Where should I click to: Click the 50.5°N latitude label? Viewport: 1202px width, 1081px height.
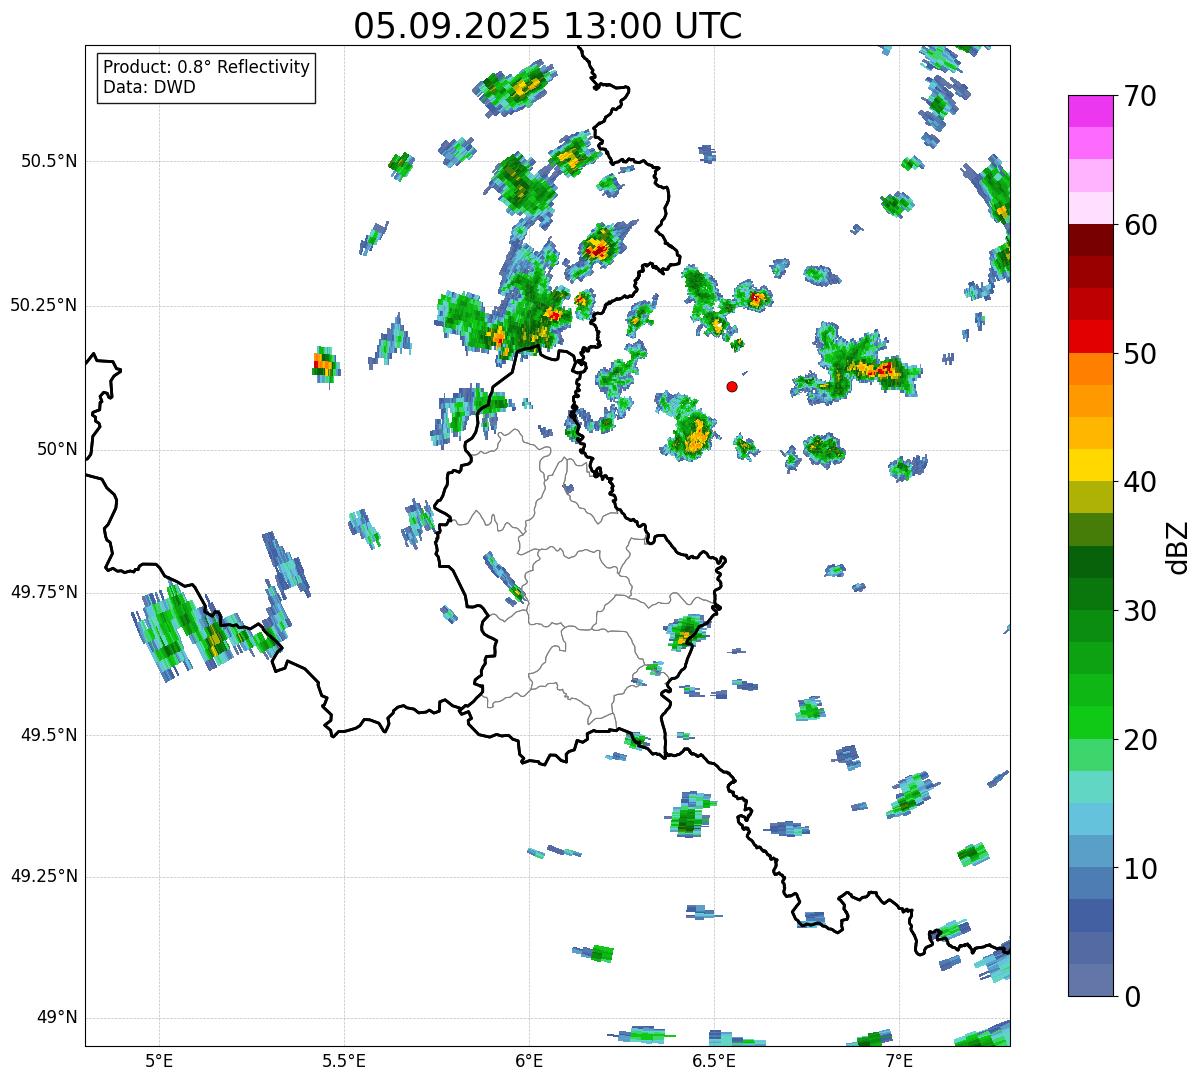(x=49, y=161)
